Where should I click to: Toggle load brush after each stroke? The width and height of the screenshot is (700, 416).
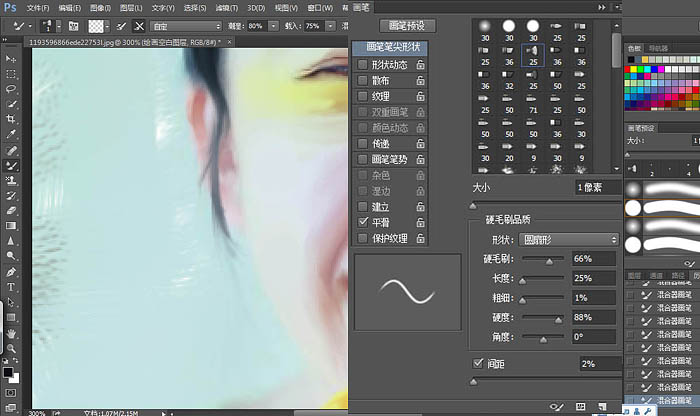(121, 26)
